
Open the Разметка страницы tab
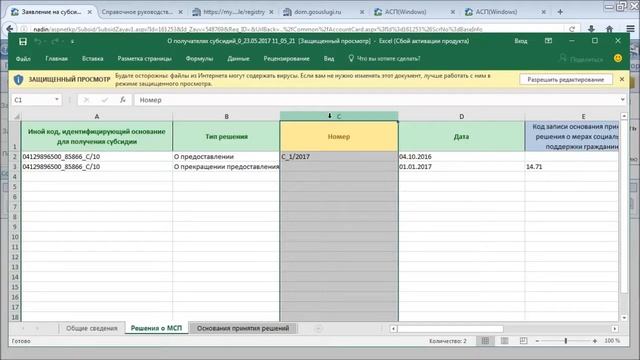coord(144,59)
